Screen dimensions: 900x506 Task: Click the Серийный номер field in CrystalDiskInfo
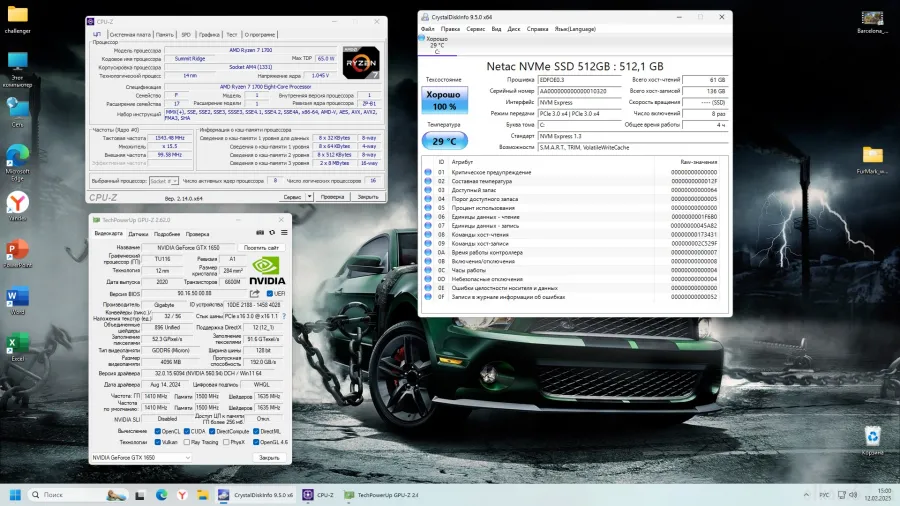(579, 91)
